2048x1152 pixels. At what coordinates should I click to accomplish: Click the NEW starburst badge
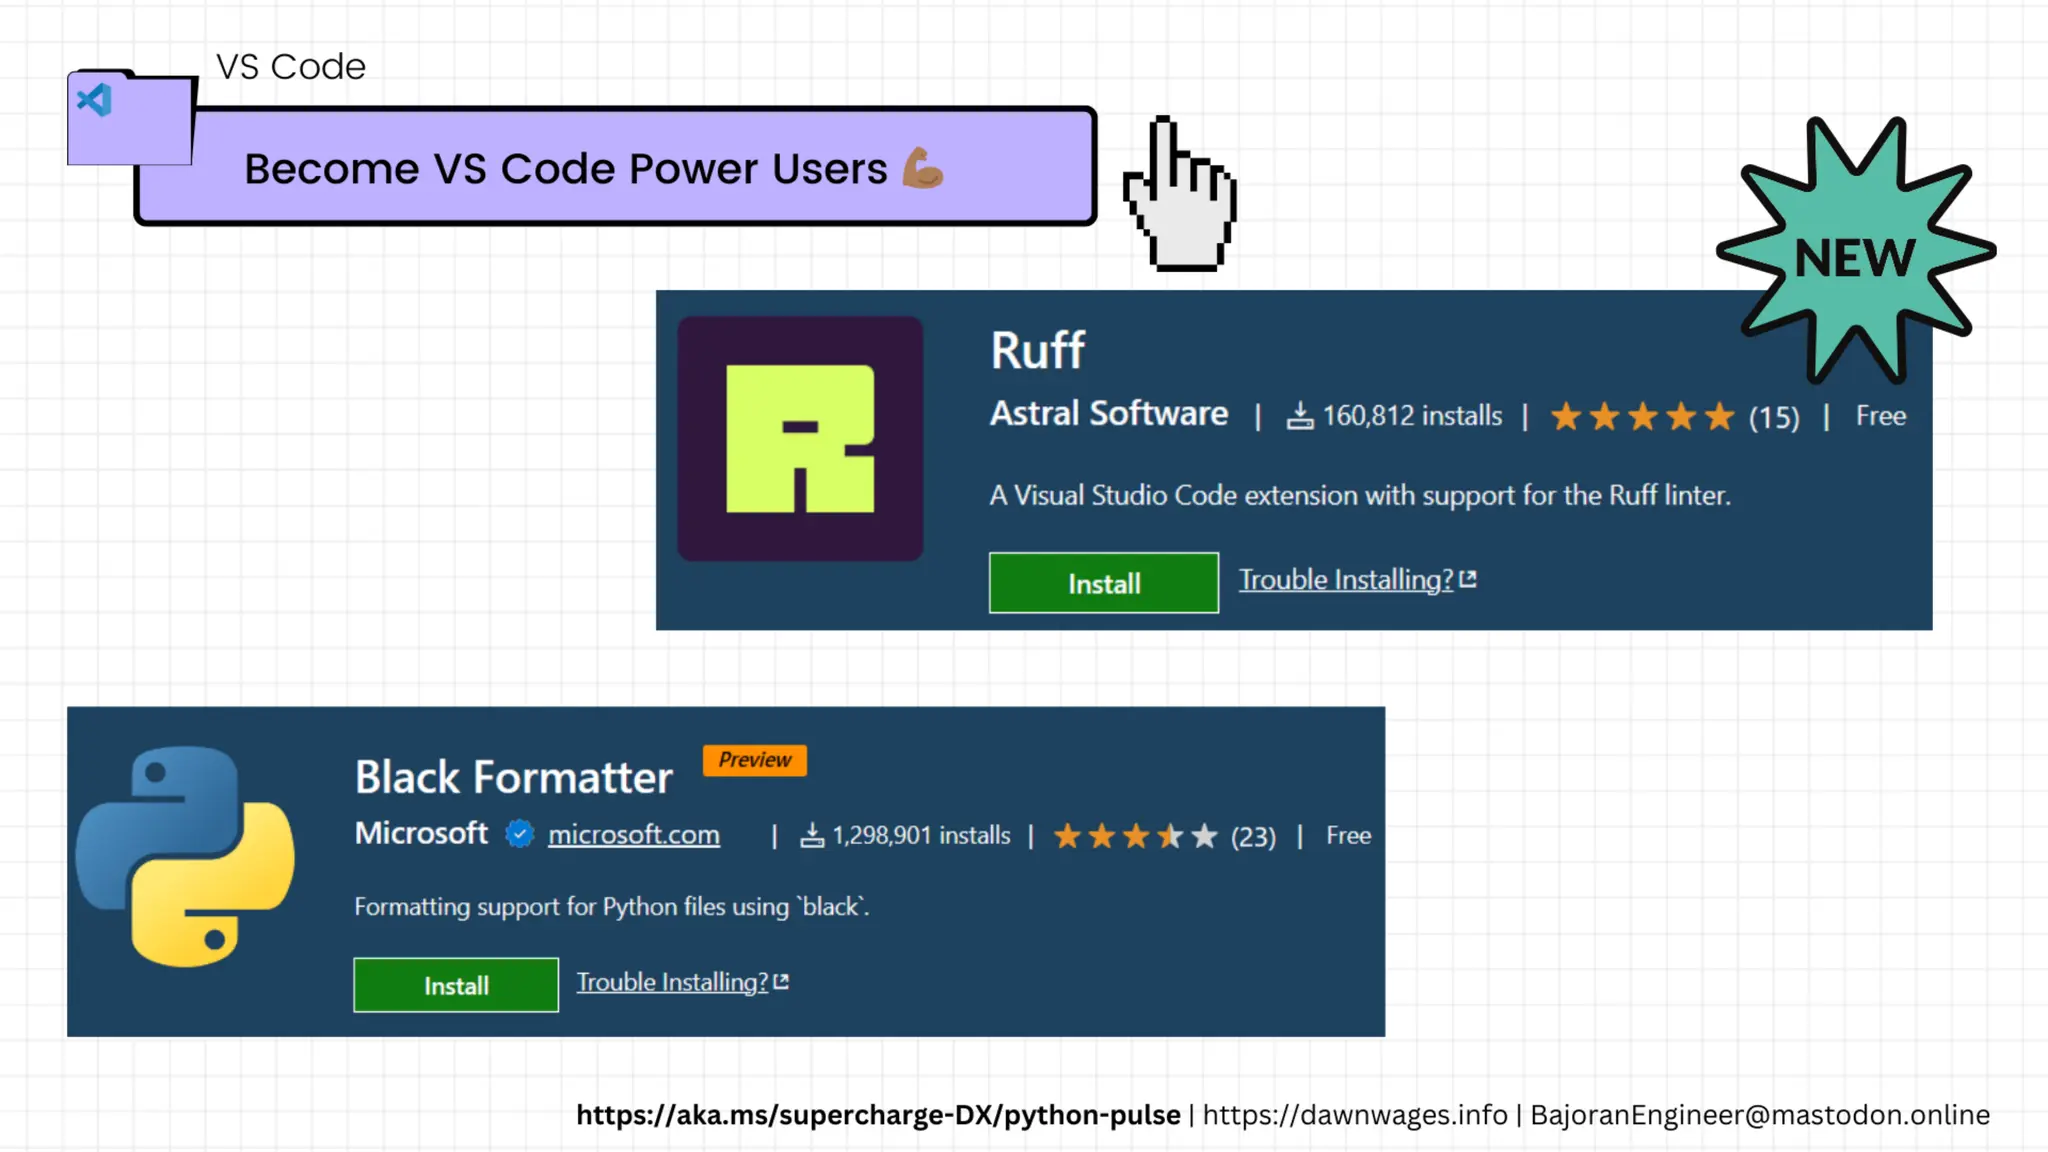point(1856,250)
